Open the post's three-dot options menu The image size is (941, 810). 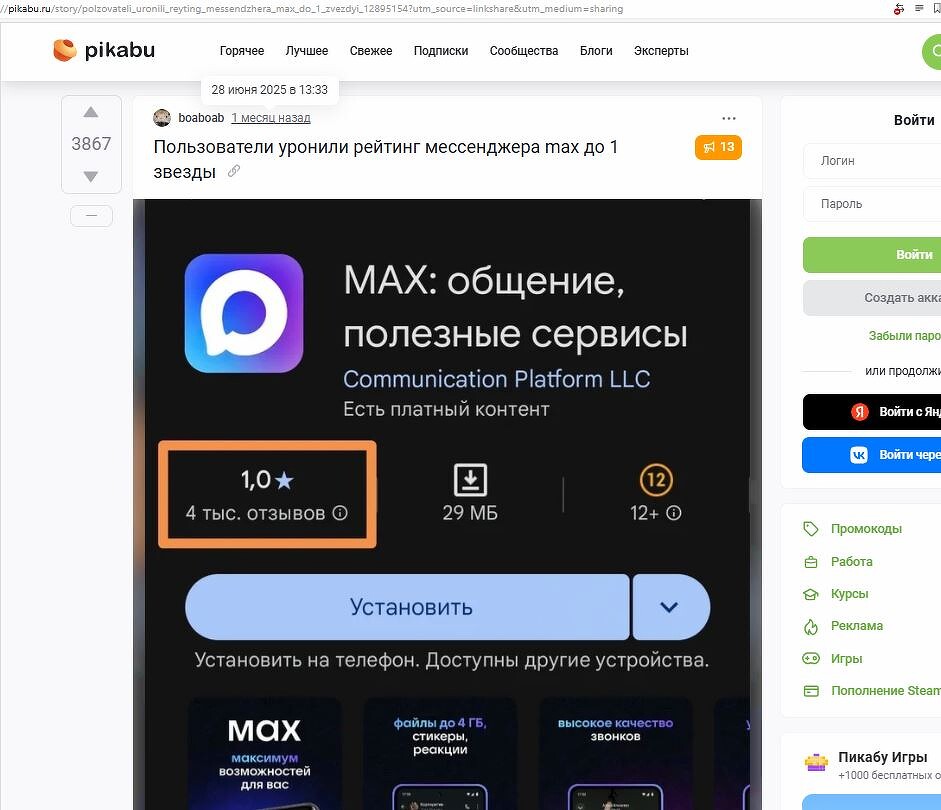pos(729,118)
